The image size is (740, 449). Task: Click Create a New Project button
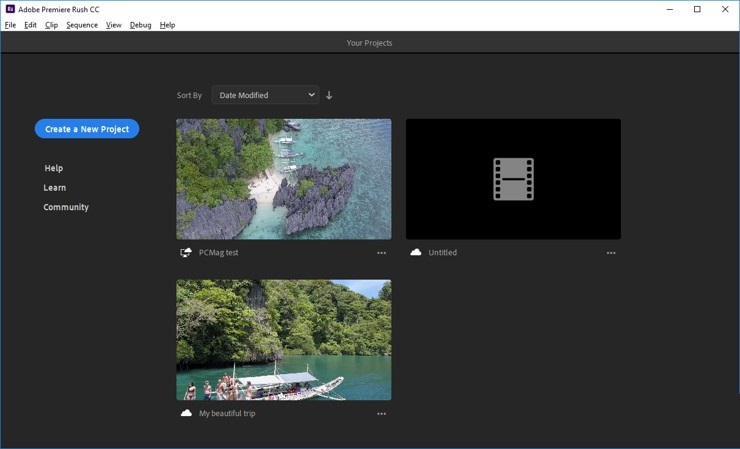[x=87, y=129]
